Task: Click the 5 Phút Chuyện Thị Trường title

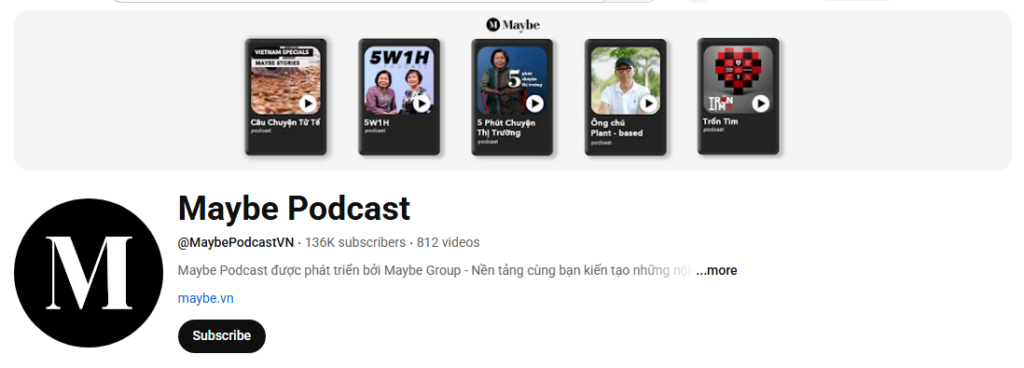Action: (x=506, y=127)
